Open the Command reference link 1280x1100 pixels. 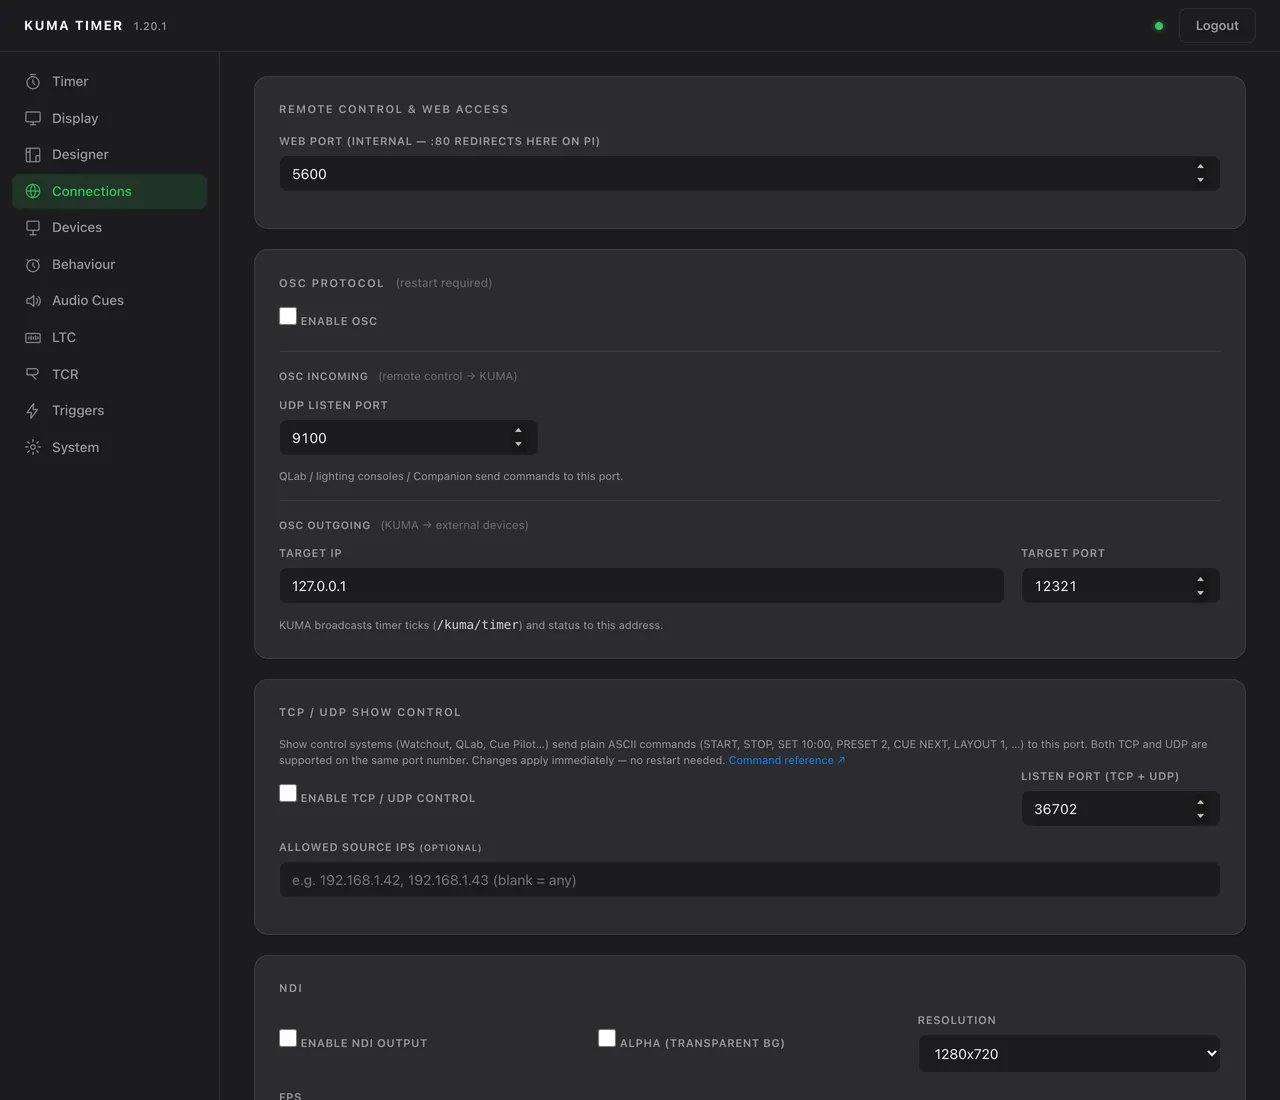click(x=787, y=760)
